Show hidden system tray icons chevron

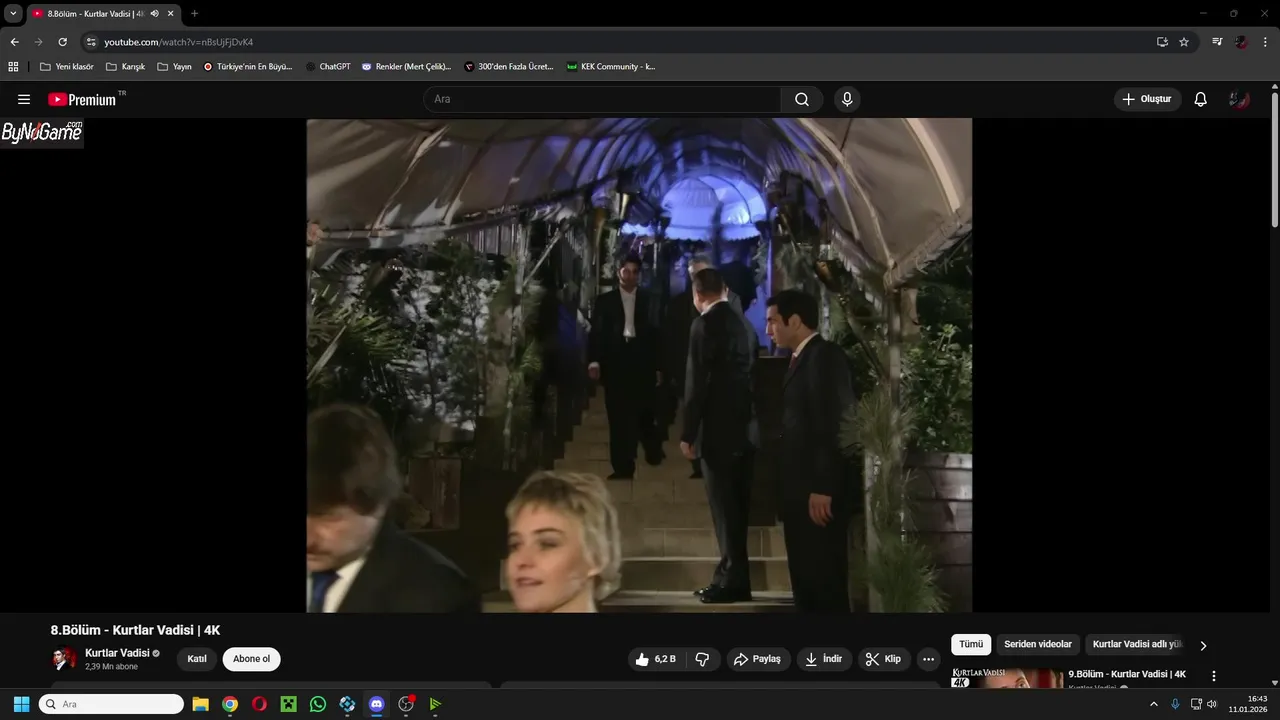click(x=1154, y=704)
